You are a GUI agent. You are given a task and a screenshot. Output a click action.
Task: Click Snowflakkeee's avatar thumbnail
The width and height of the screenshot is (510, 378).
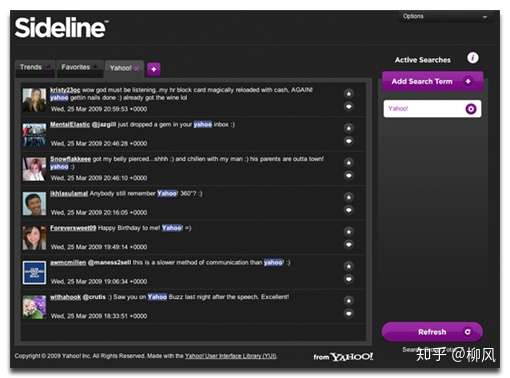(x=34, y=169)
